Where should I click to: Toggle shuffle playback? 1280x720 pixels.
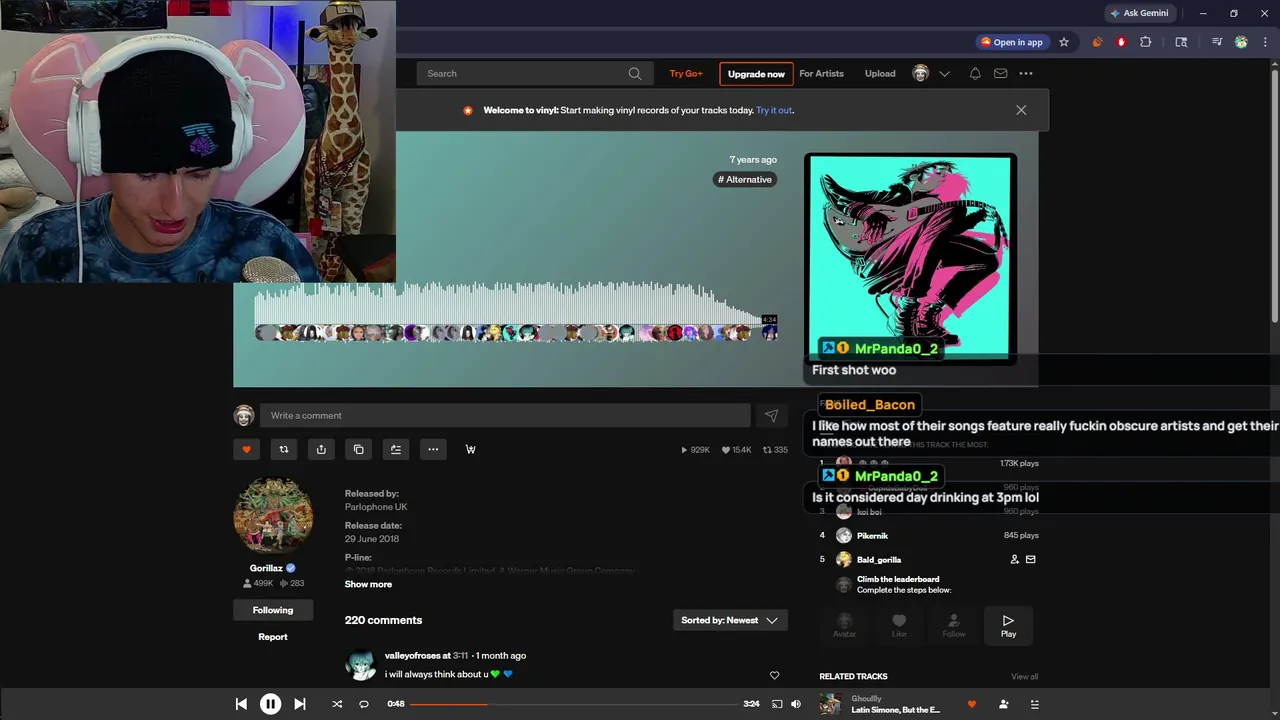[337, 704]
